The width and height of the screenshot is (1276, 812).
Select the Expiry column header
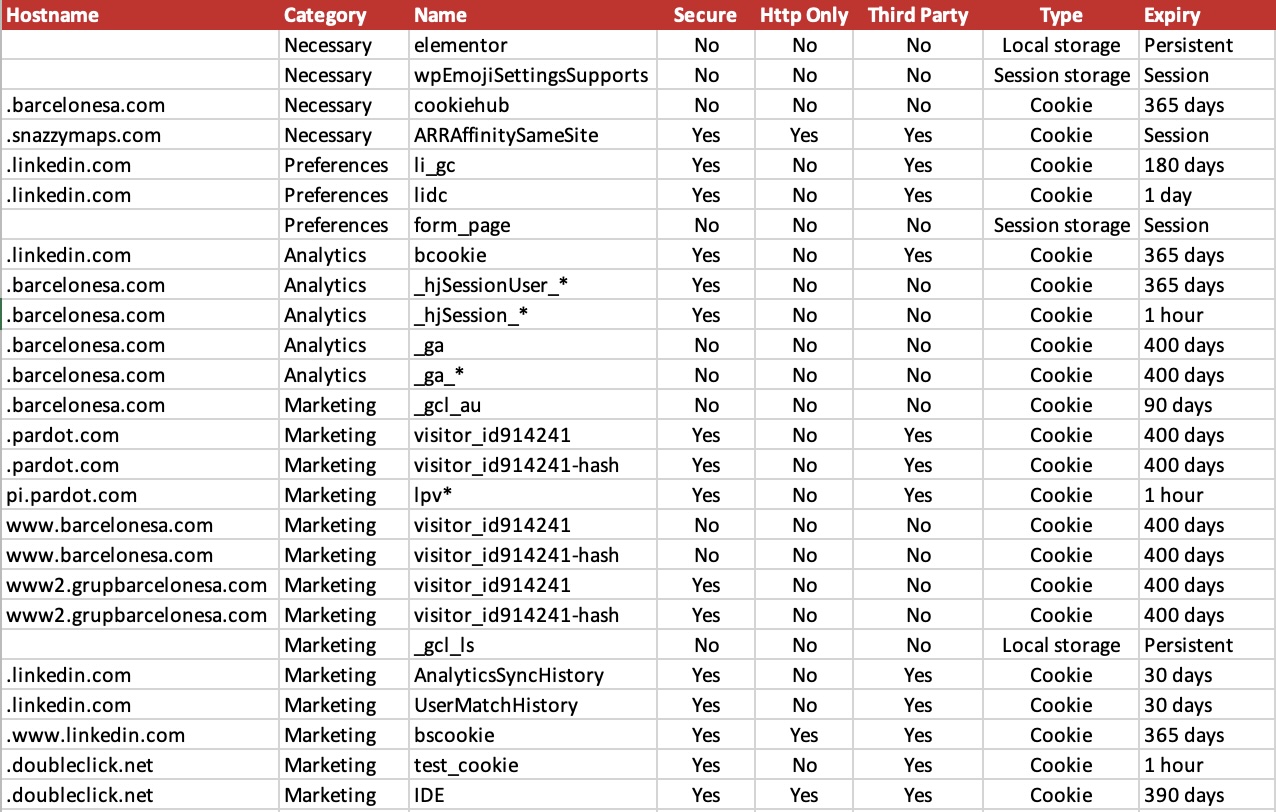1173,15
